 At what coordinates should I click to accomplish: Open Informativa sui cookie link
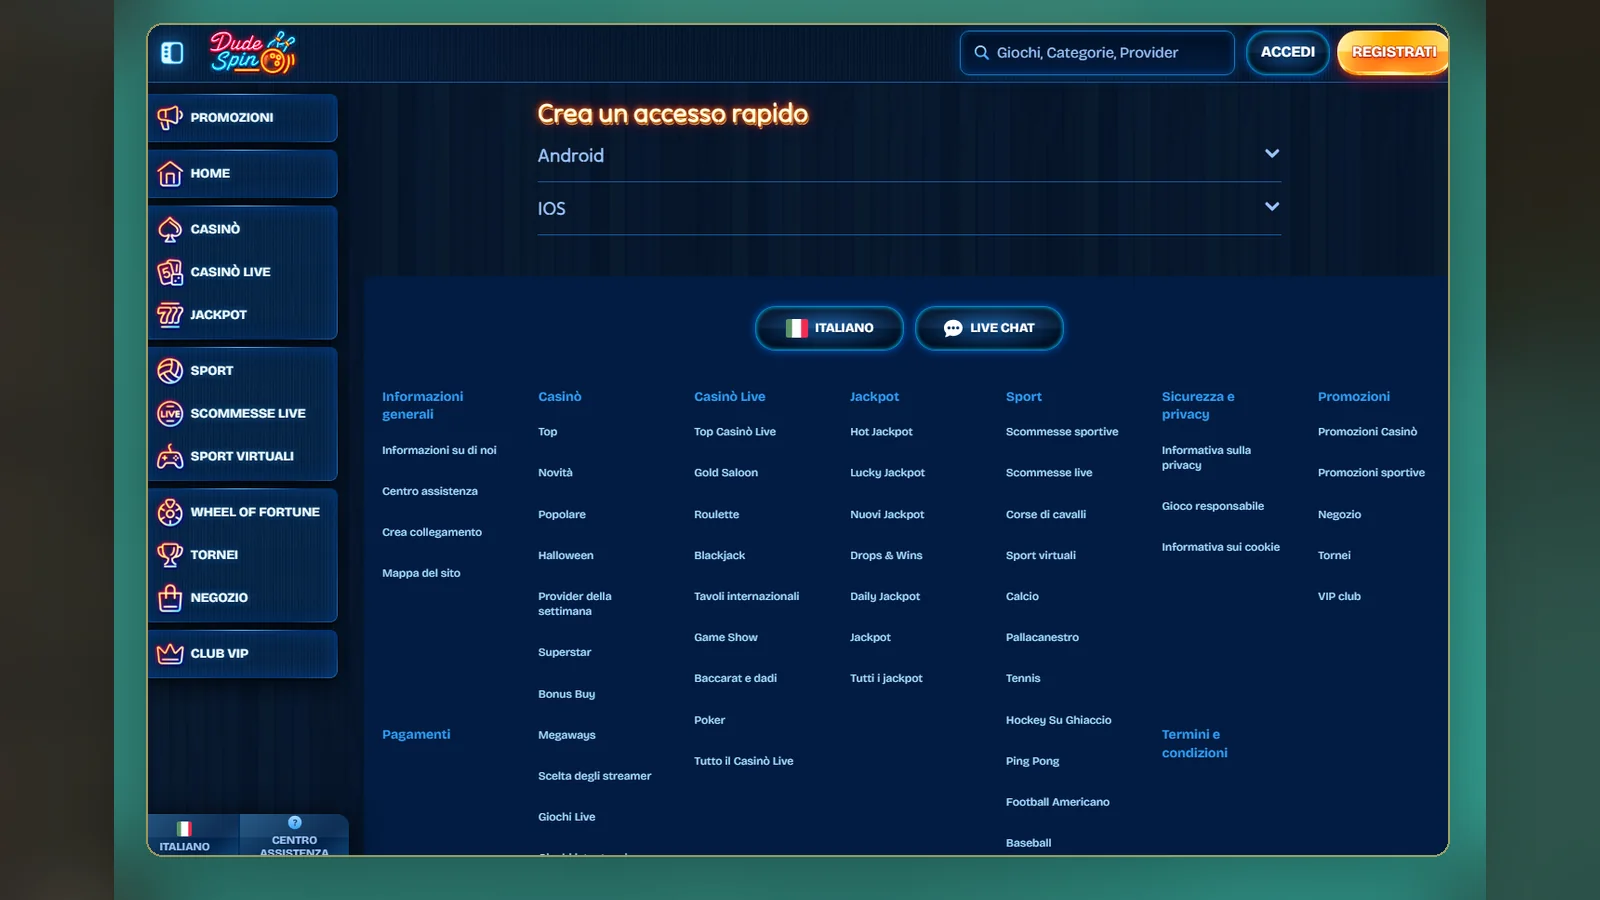tap(1221, 547)
